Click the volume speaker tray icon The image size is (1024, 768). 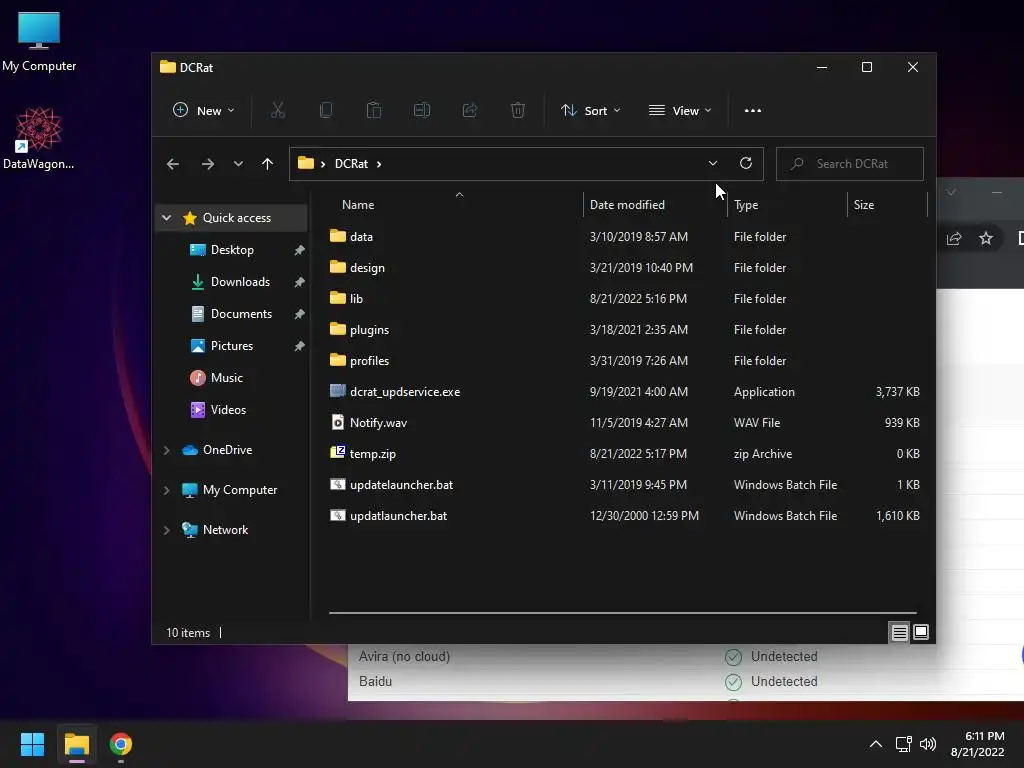tap(927, 744)
